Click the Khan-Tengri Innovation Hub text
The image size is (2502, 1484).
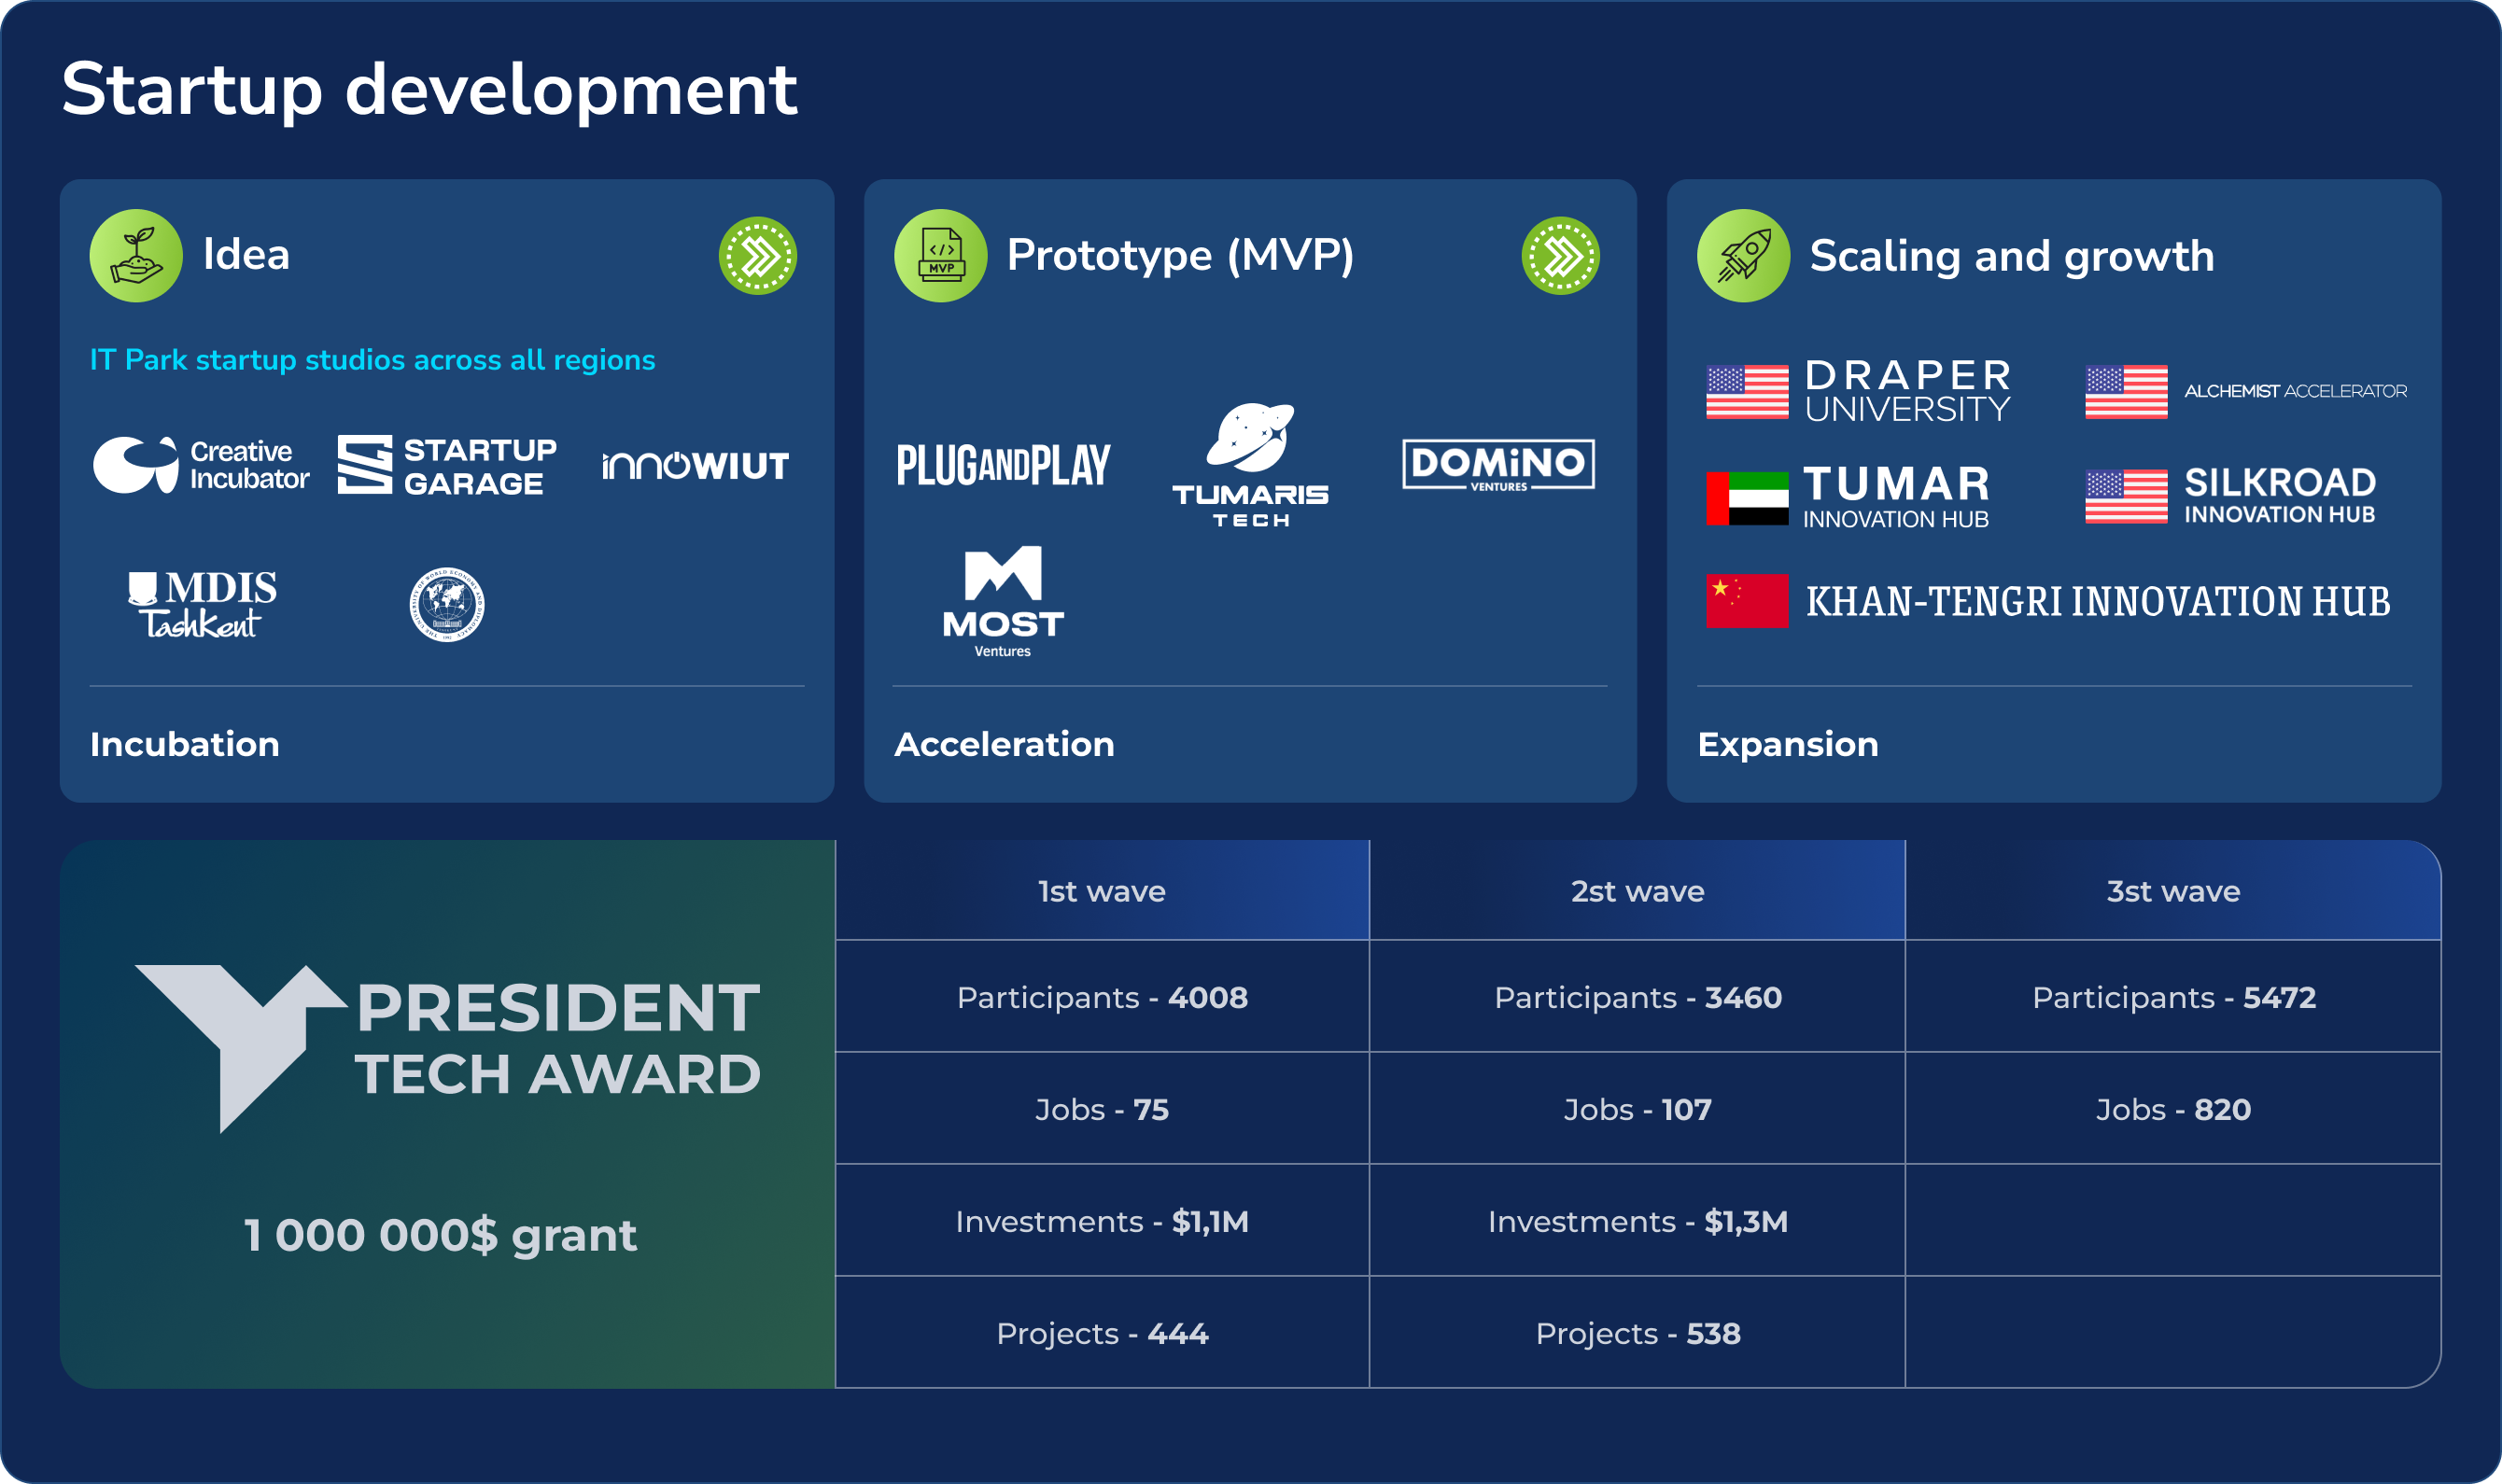[x=2098, y=601]
